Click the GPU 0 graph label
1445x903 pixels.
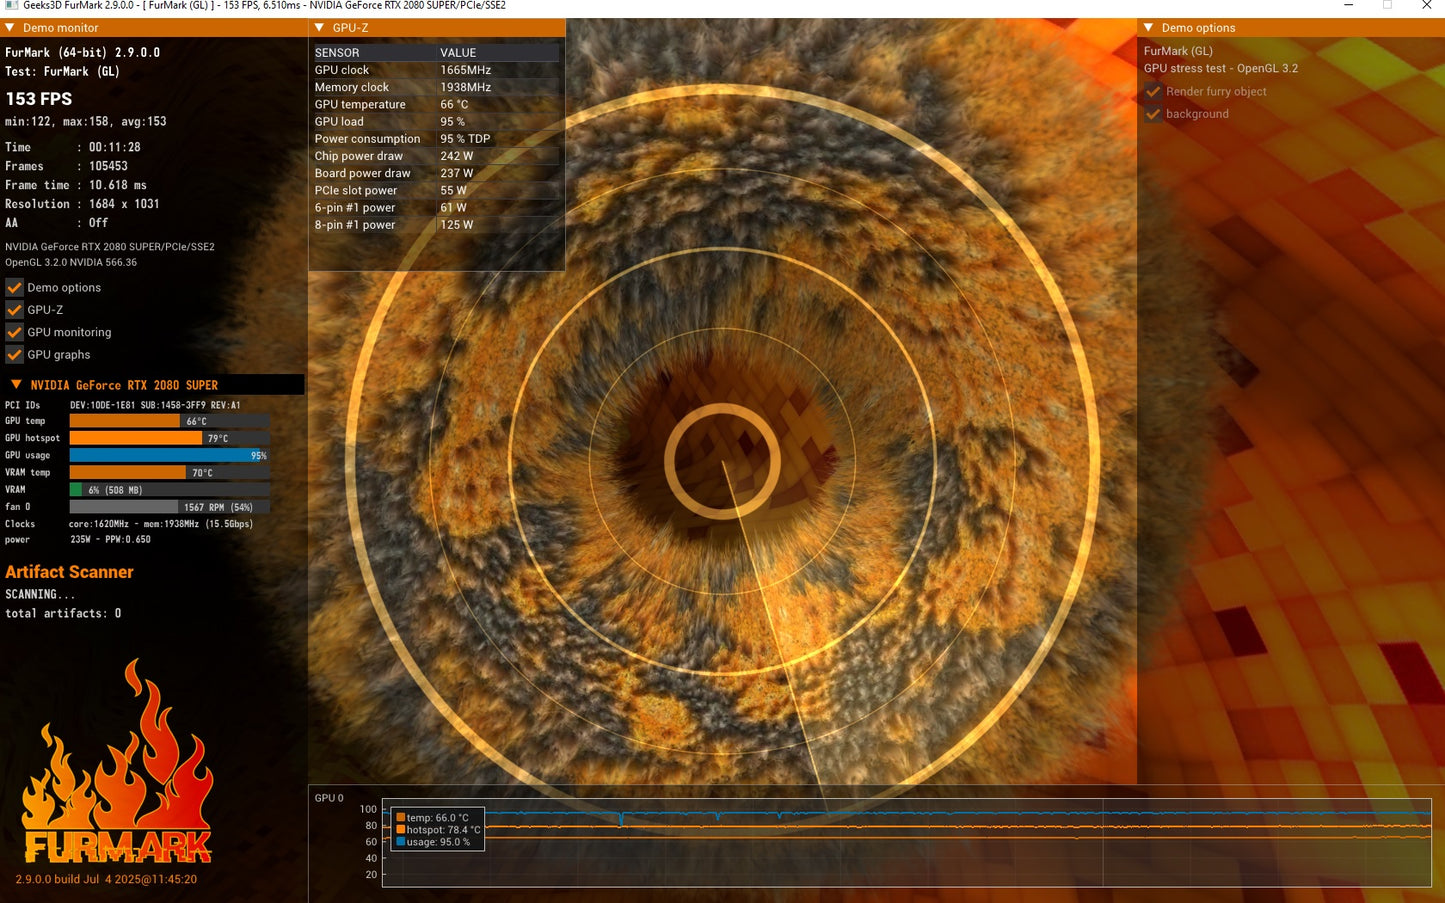329,798
